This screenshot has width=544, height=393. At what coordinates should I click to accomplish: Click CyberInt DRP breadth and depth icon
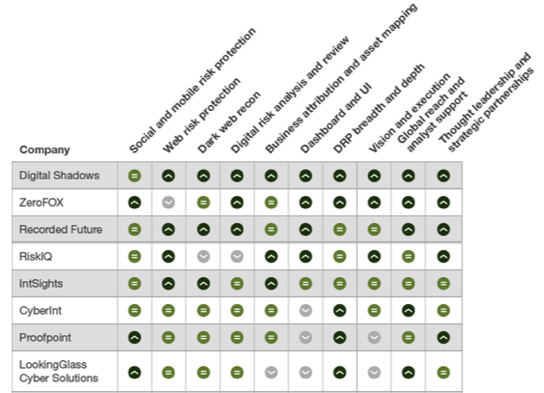click(340, 310)
